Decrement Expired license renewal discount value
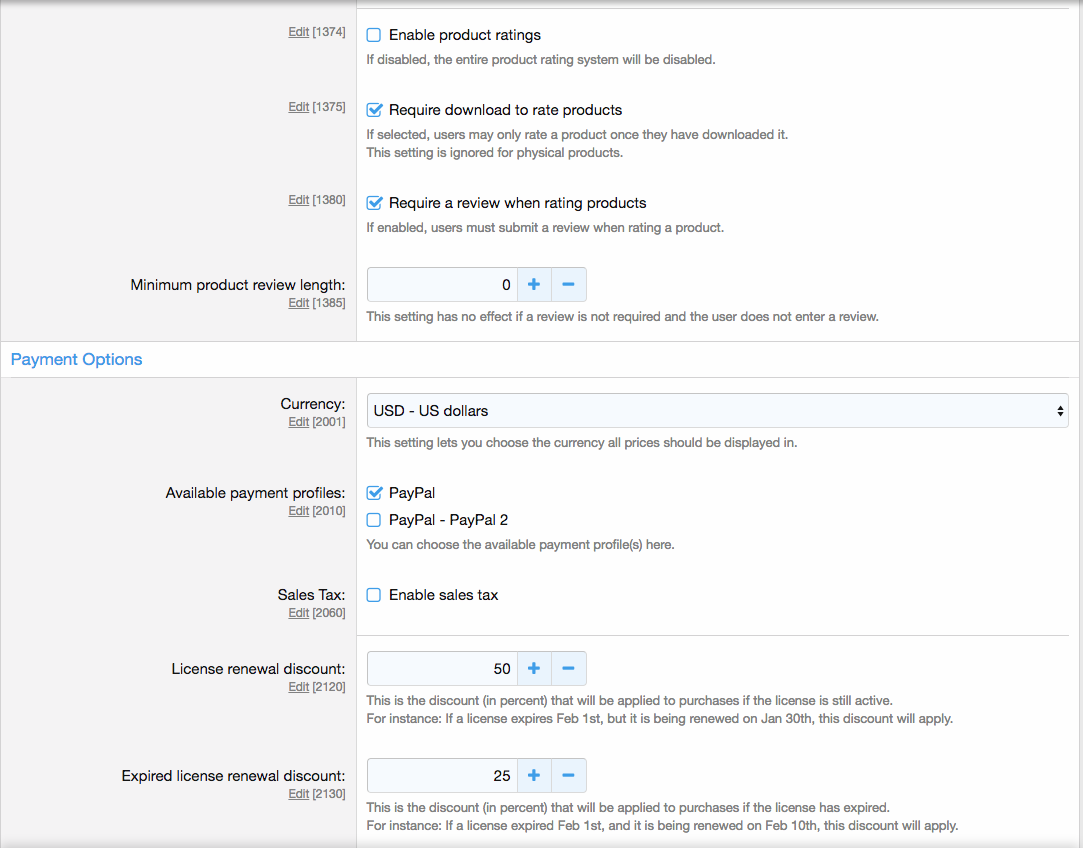The image size is (1083, 848). 568,776
